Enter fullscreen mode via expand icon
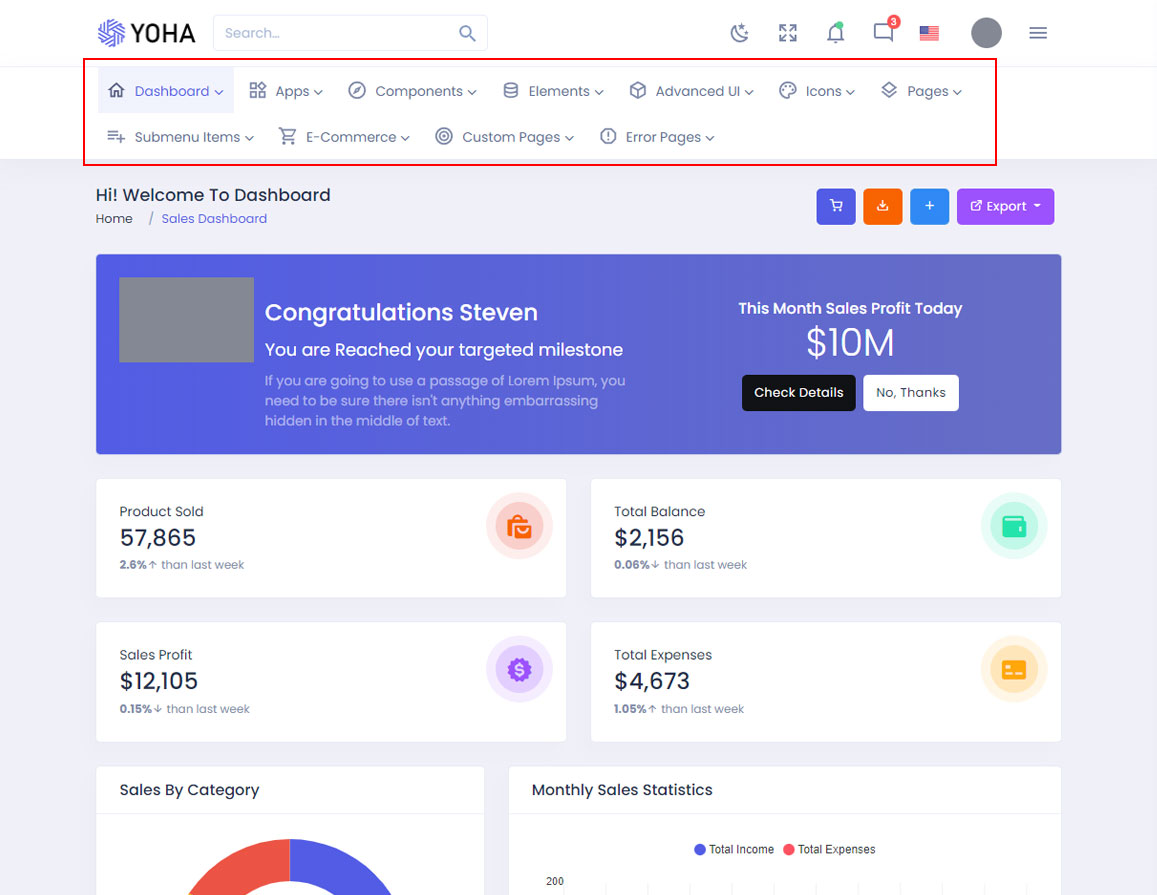 (x=788, y=33)
